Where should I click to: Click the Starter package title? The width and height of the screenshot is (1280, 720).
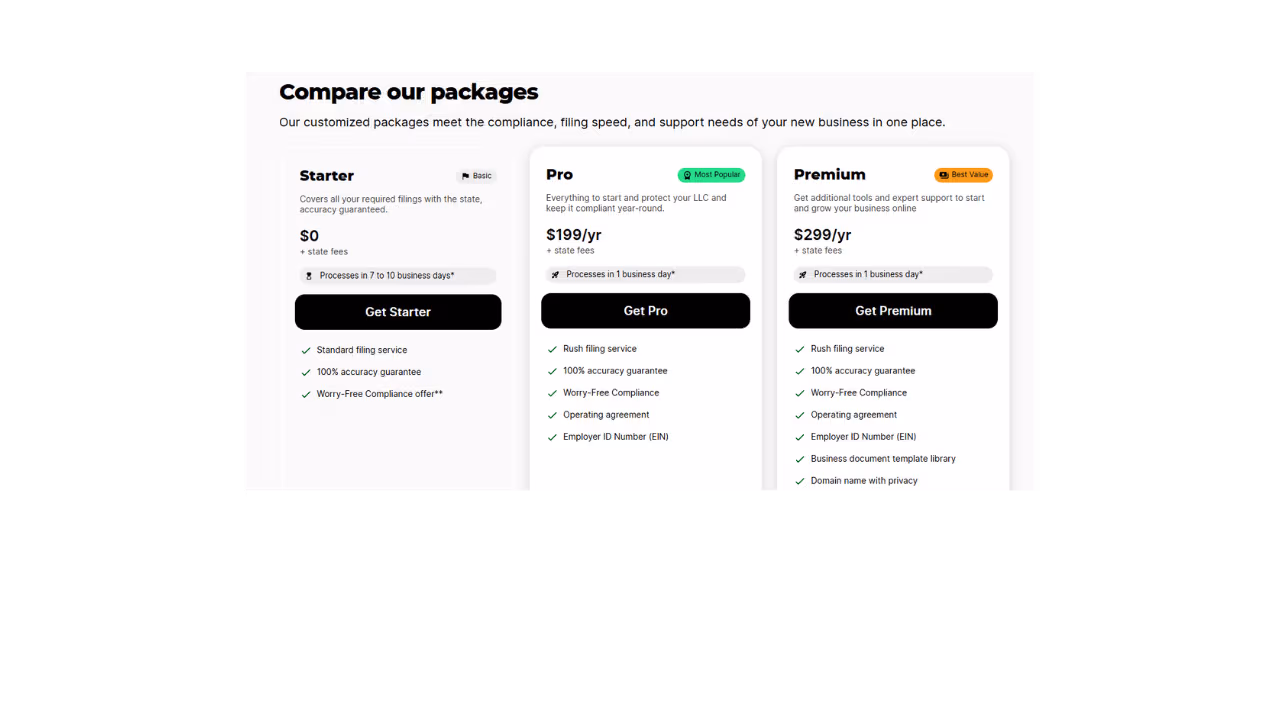coord(327,176)
